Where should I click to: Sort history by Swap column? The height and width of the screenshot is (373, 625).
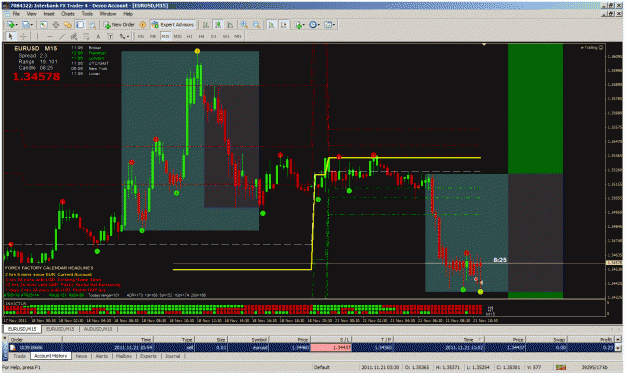[546, 340]
